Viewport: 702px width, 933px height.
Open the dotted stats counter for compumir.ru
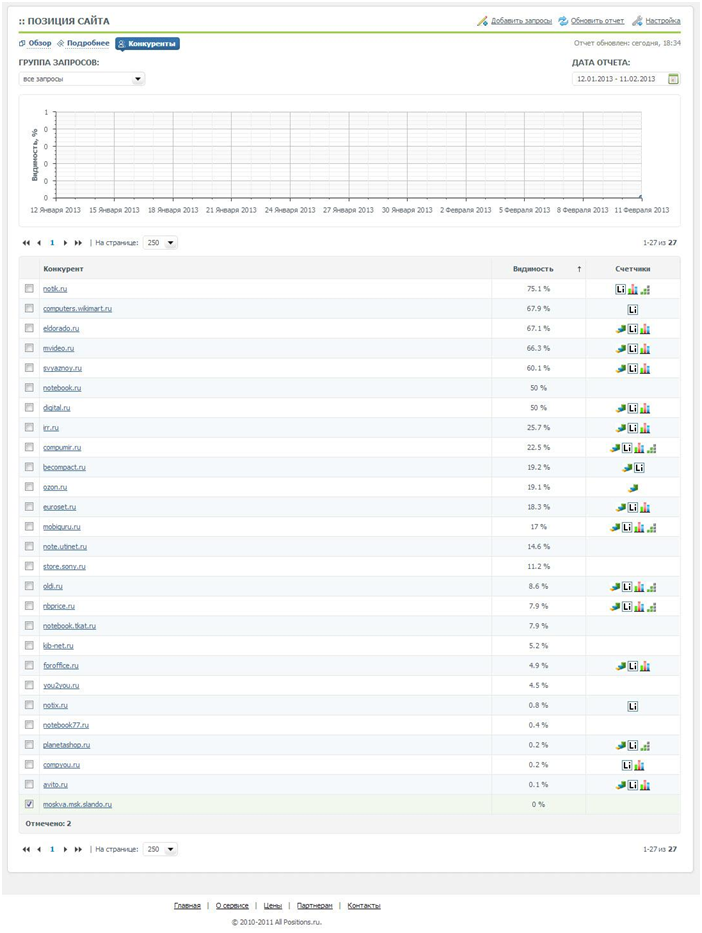(651, 448)
